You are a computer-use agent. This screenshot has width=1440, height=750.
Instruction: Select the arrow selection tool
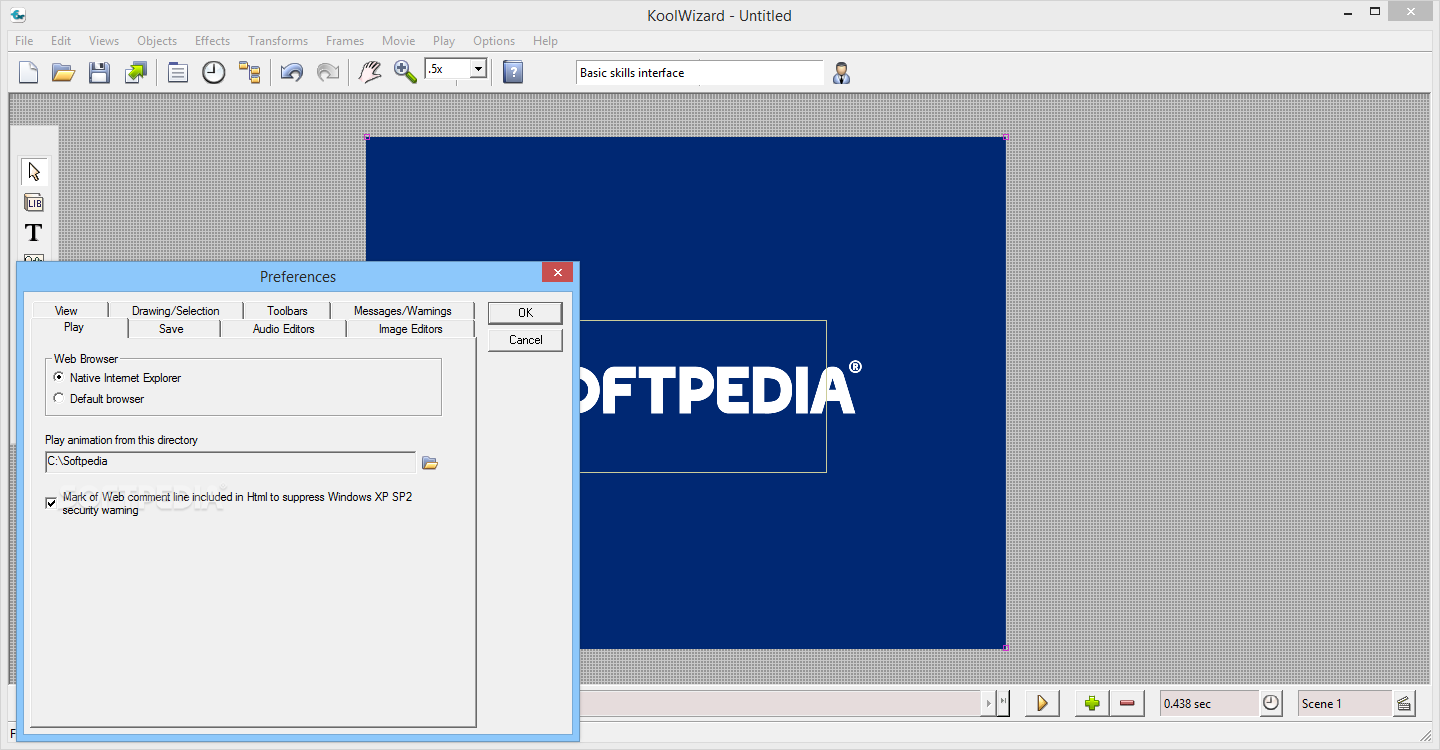point(34,171)
